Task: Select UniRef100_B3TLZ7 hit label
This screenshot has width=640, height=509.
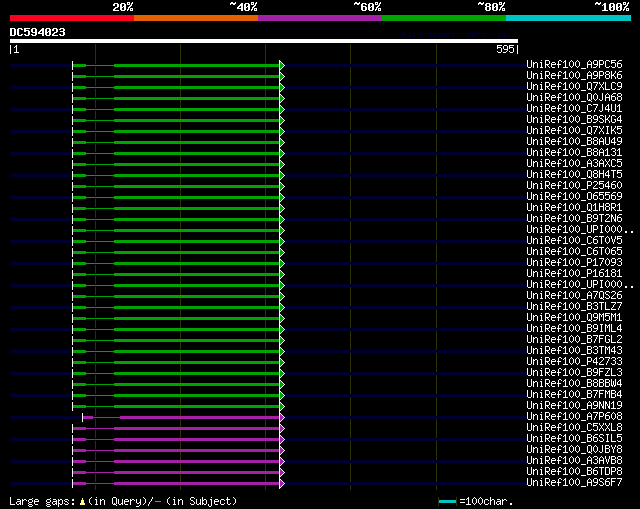Action: pos(574,307)
